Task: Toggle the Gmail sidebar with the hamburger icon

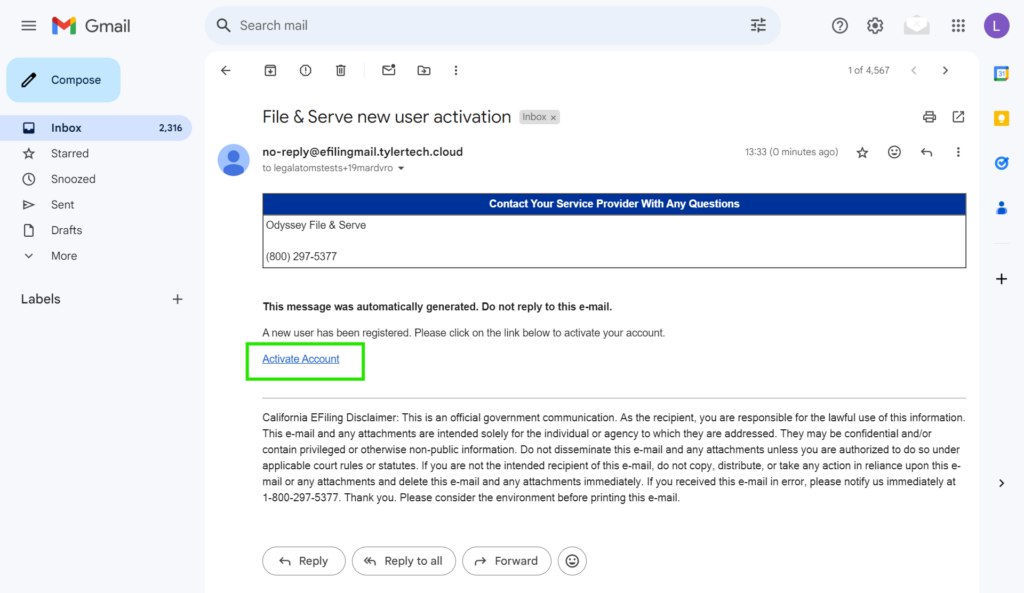Action: (28, 25)
